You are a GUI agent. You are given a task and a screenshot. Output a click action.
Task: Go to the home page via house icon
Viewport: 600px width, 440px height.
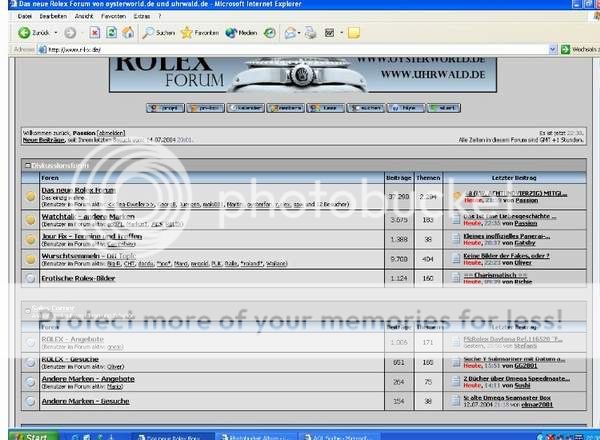128,33
